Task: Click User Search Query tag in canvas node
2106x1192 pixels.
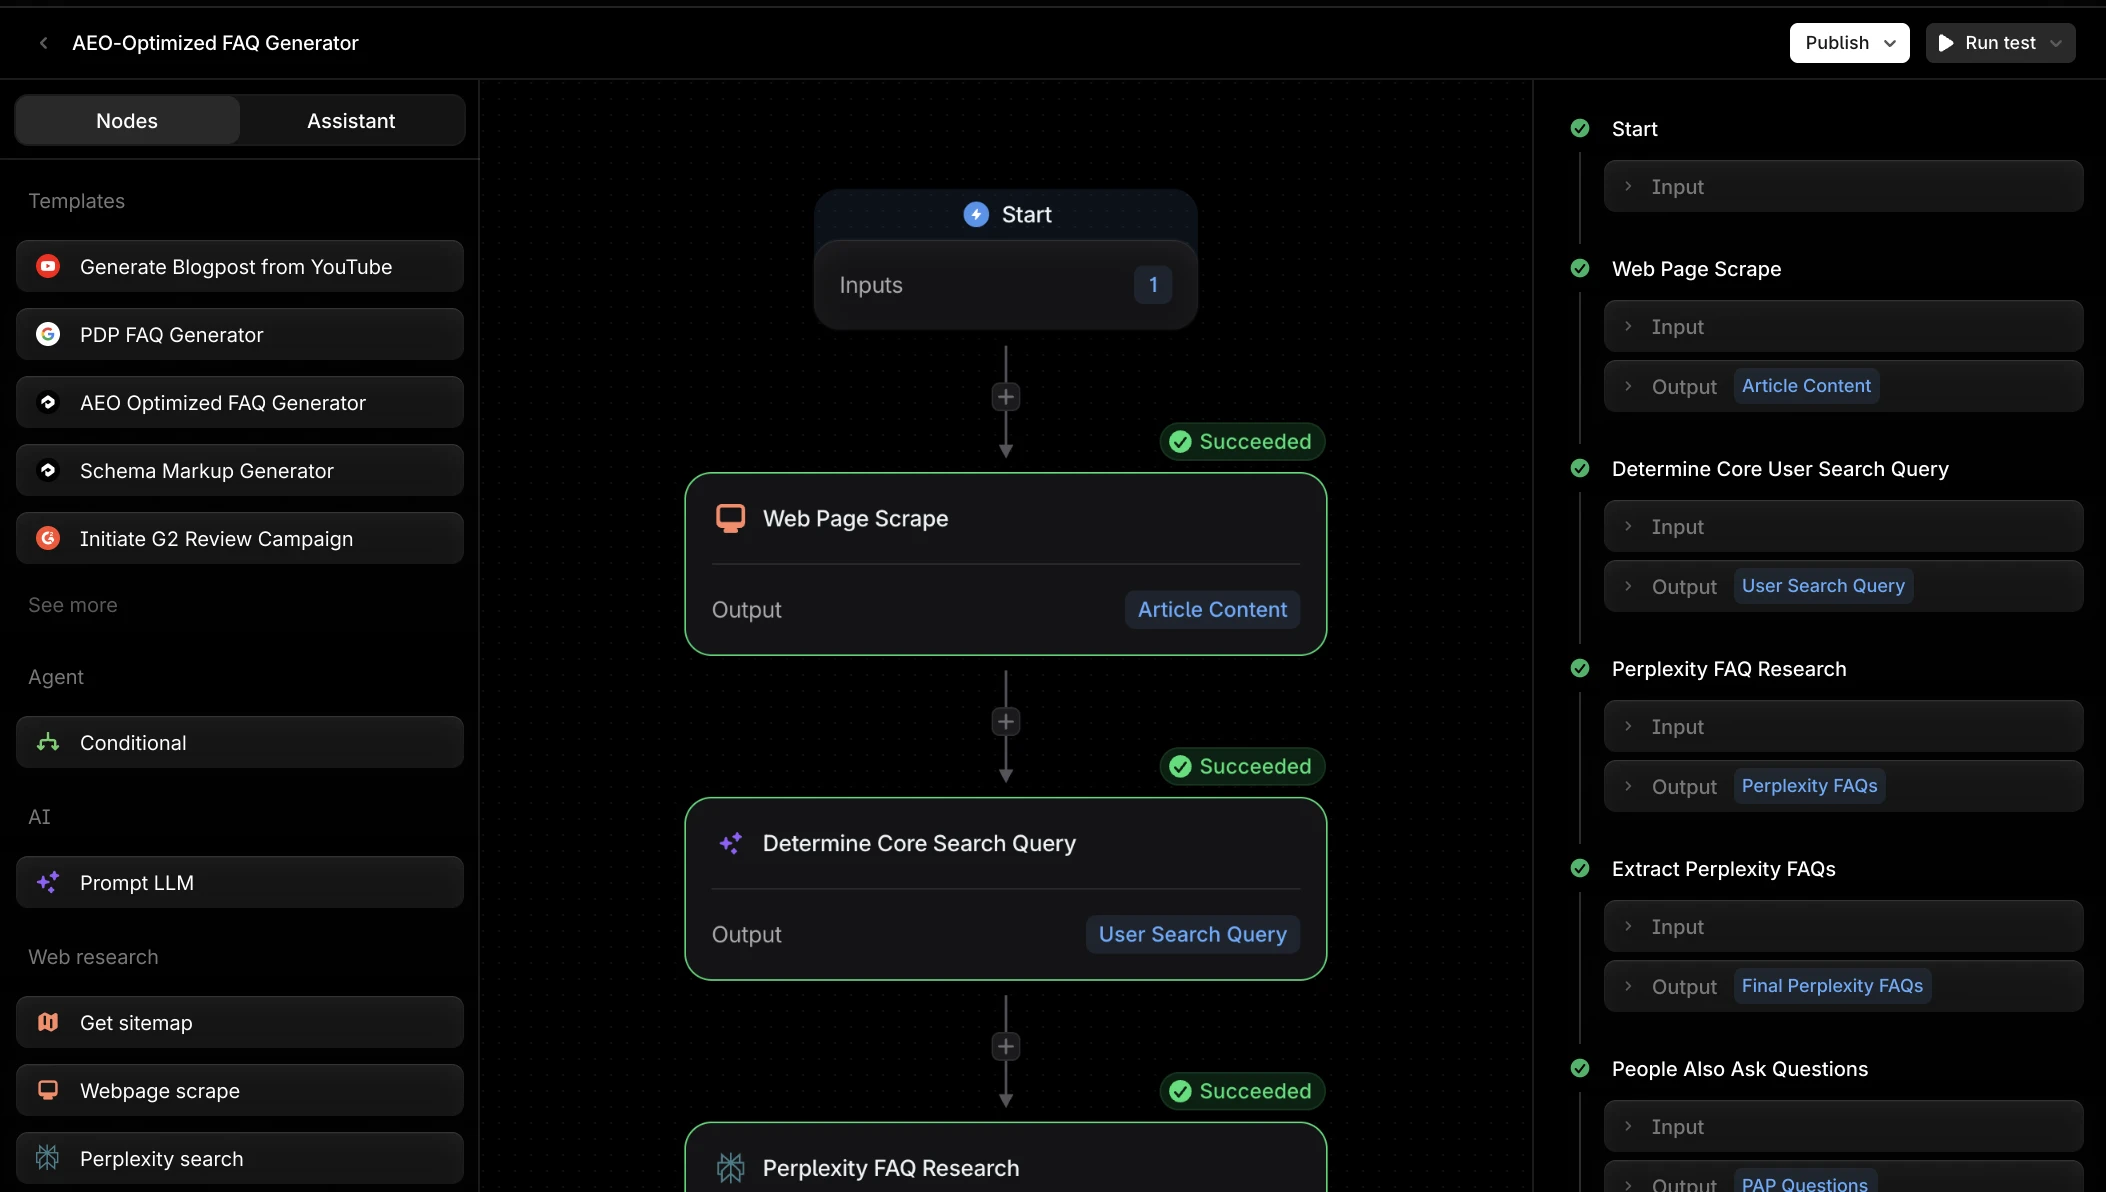Action: click(1192, 934)
